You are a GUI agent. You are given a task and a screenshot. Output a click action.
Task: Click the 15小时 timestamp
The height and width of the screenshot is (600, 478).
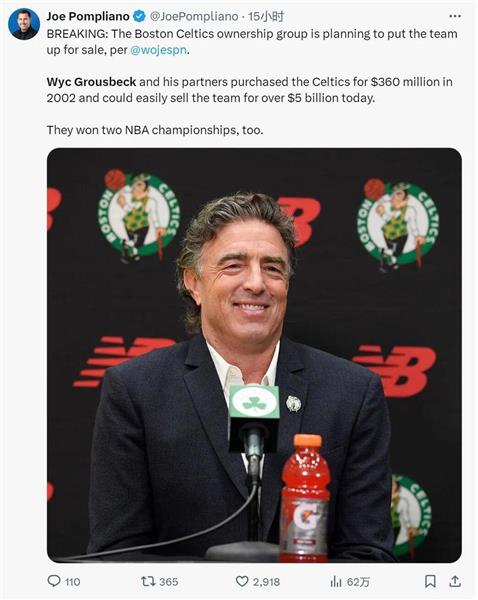[266, 16]
